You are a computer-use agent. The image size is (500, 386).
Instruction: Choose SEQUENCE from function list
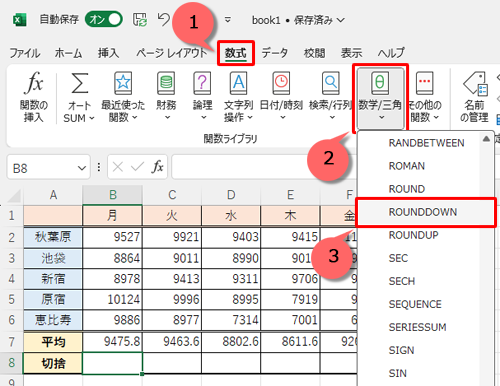point(415,304)
